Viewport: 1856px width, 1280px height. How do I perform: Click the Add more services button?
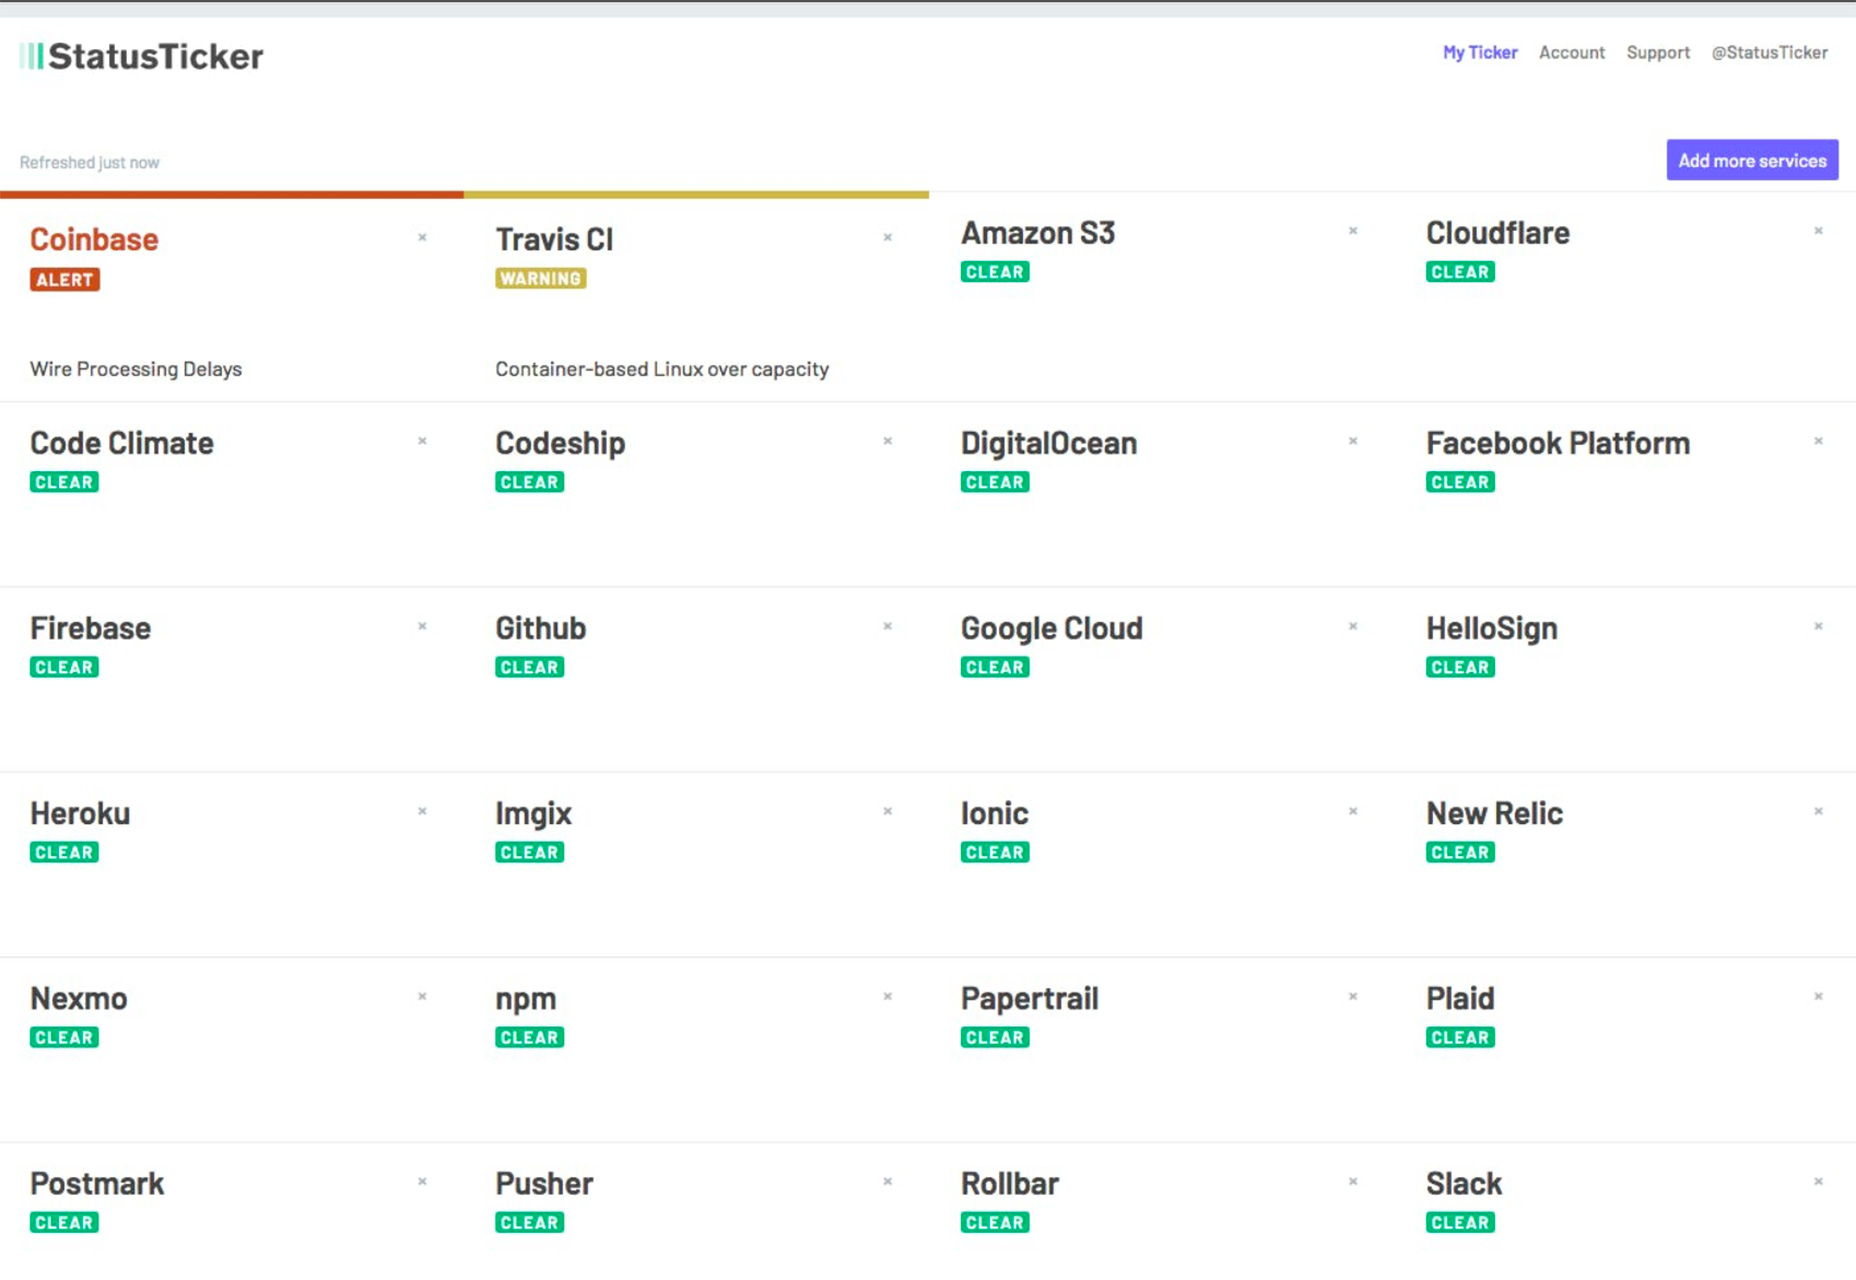click(x=1752, y=160)
